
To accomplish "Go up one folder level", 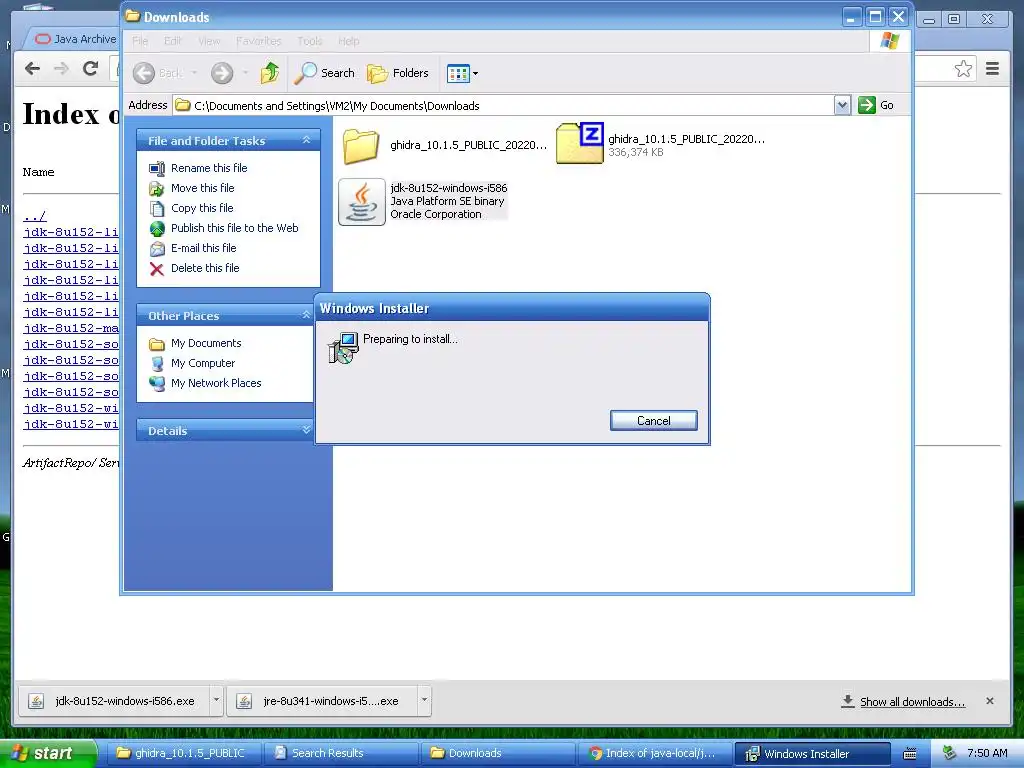I will [269, 73].
